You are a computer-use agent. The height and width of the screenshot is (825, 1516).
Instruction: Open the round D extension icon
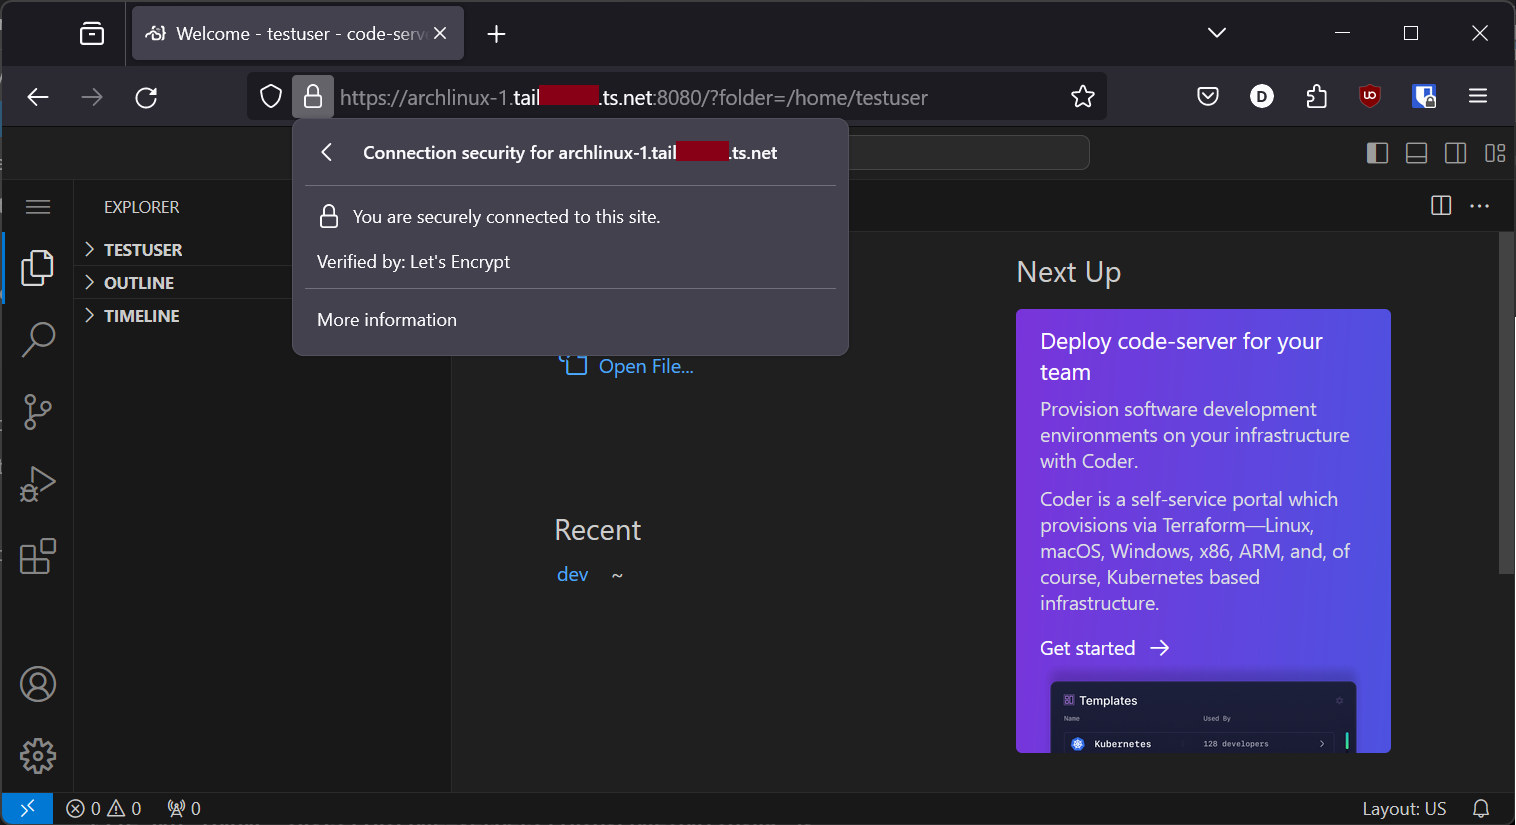1262,97
